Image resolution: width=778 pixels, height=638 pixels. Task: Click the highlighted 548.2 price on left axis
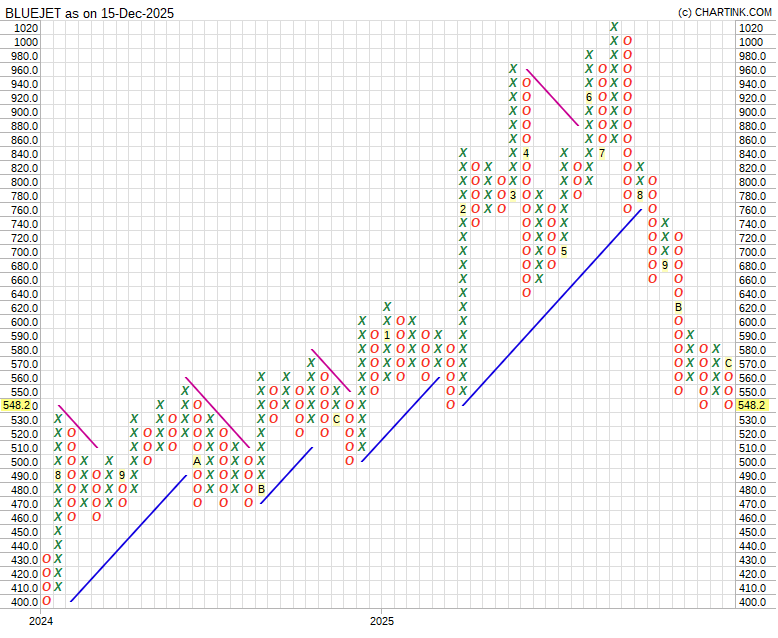tap(18, 406)
